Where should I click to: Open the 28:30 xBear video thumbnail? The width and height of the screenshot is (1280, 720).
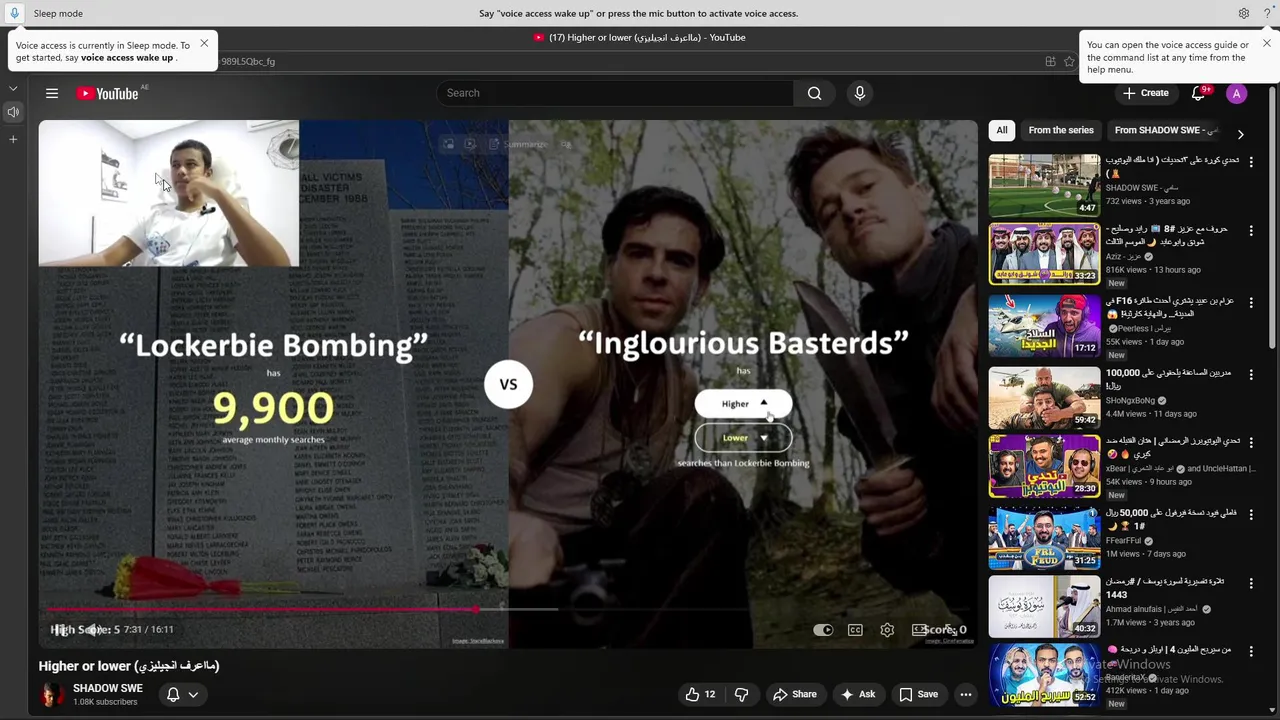[x=1044, y=466]
